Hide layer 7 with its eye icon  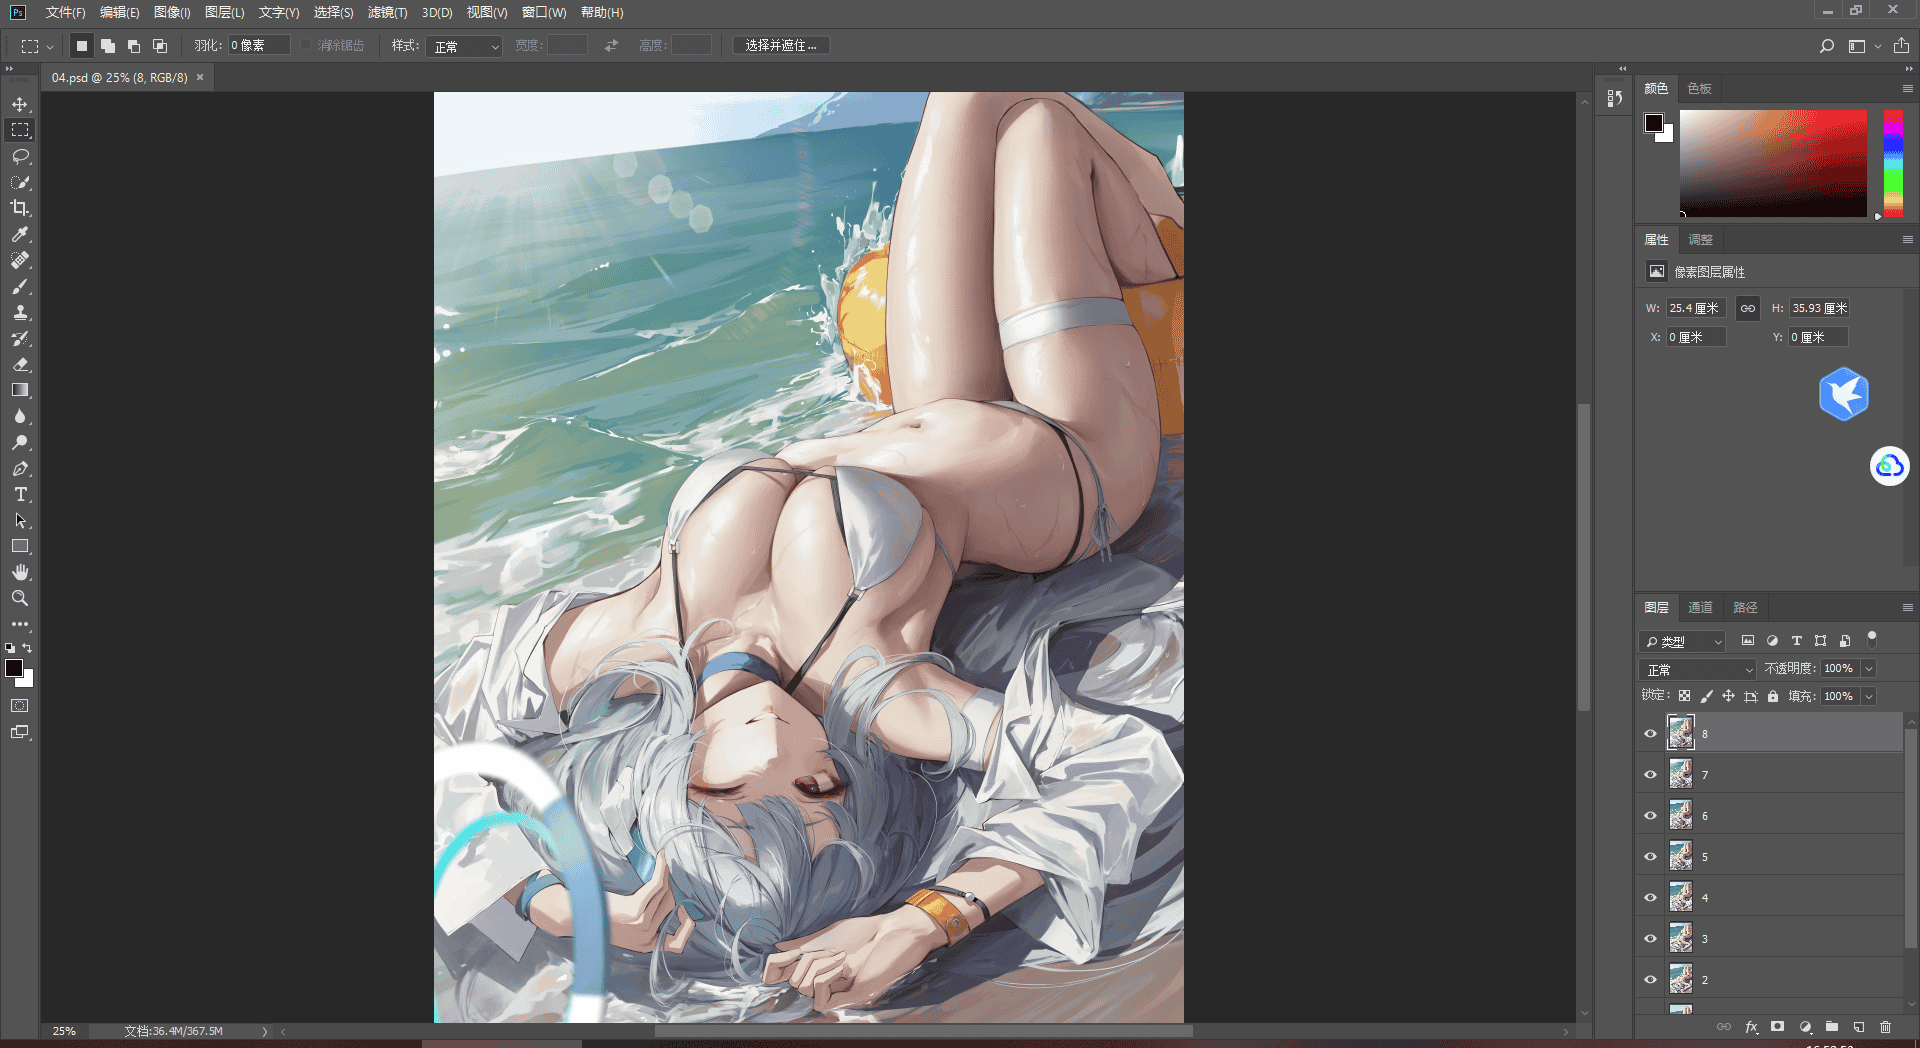pyautogui.click(x=1651, y=774)
